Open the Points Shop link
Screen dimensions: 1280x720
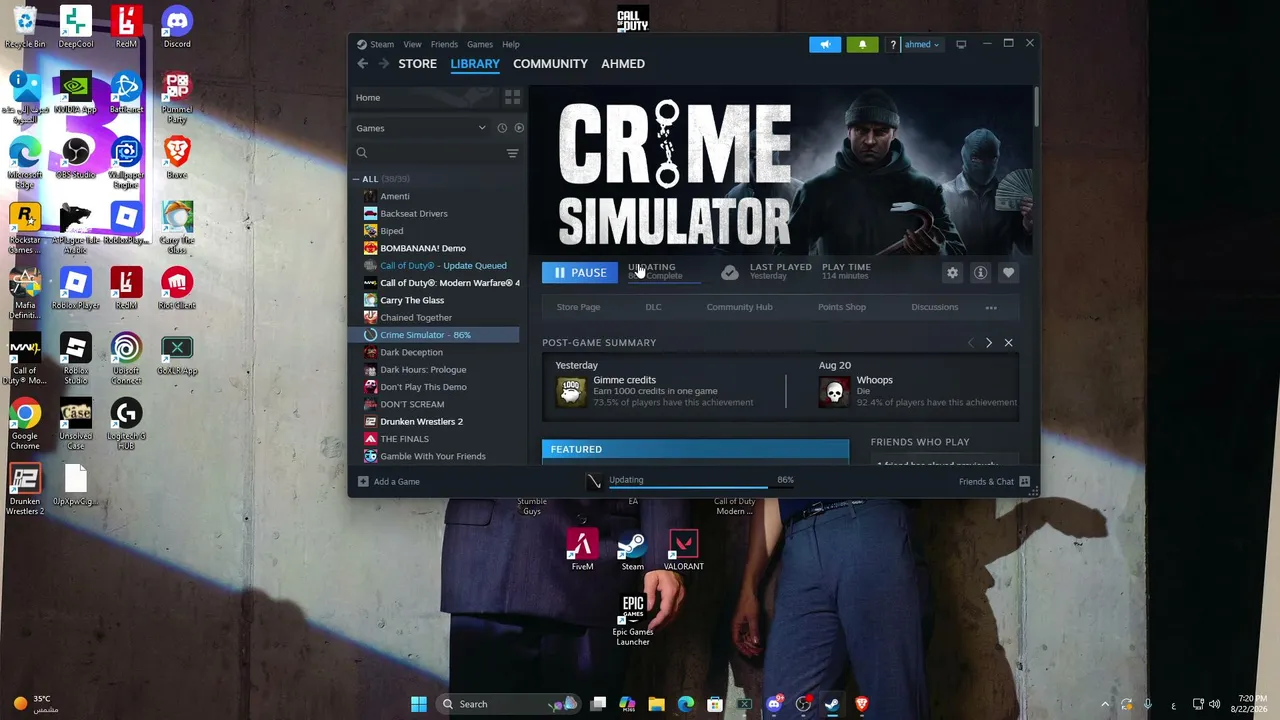point(842,307)
